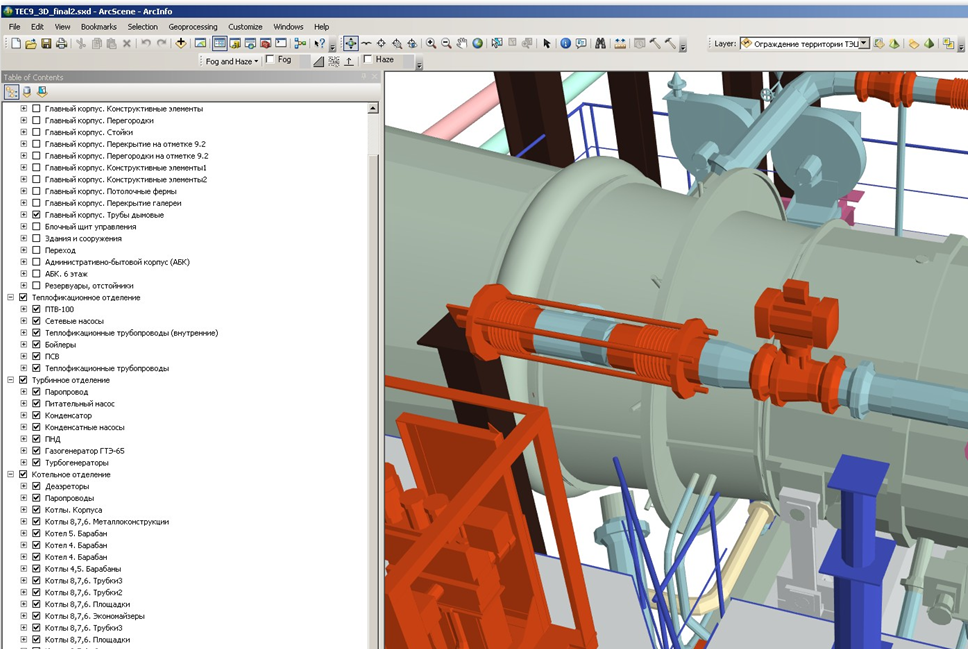Click the Блочный щит управления layer name
This screenshot has height=649, width=968.
pos(90,227)
